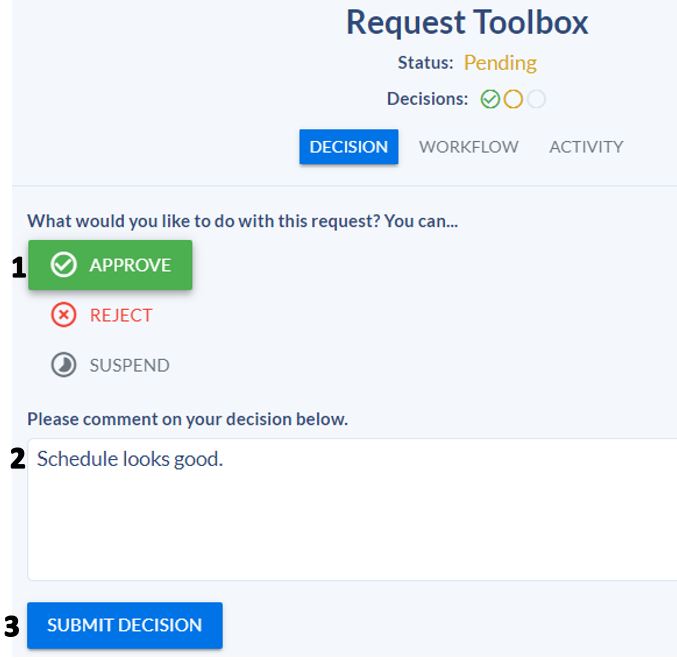677x660 pixels.
Task: Click the "Please comment on your decision" label
Action: tap(187, 420)
